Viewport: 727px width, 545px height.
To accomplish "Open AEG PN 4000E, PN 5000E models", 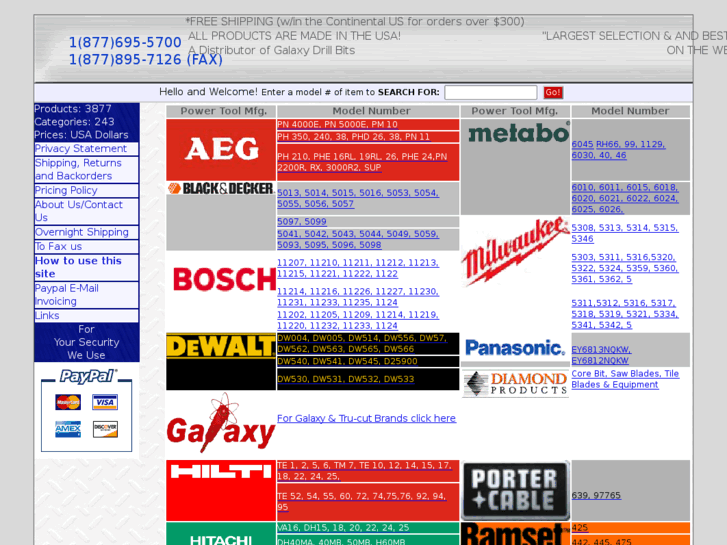I will click(337, 124).
